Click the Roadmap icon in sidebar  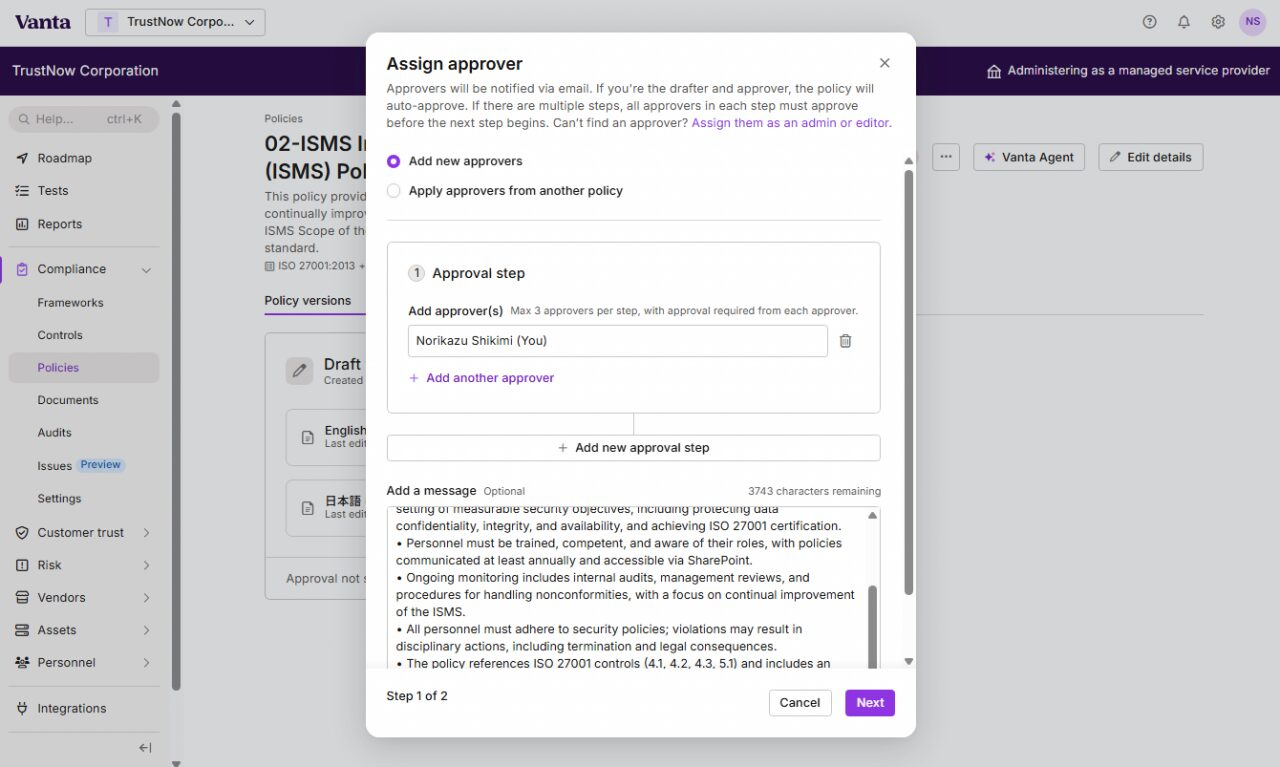click(22, 158)
